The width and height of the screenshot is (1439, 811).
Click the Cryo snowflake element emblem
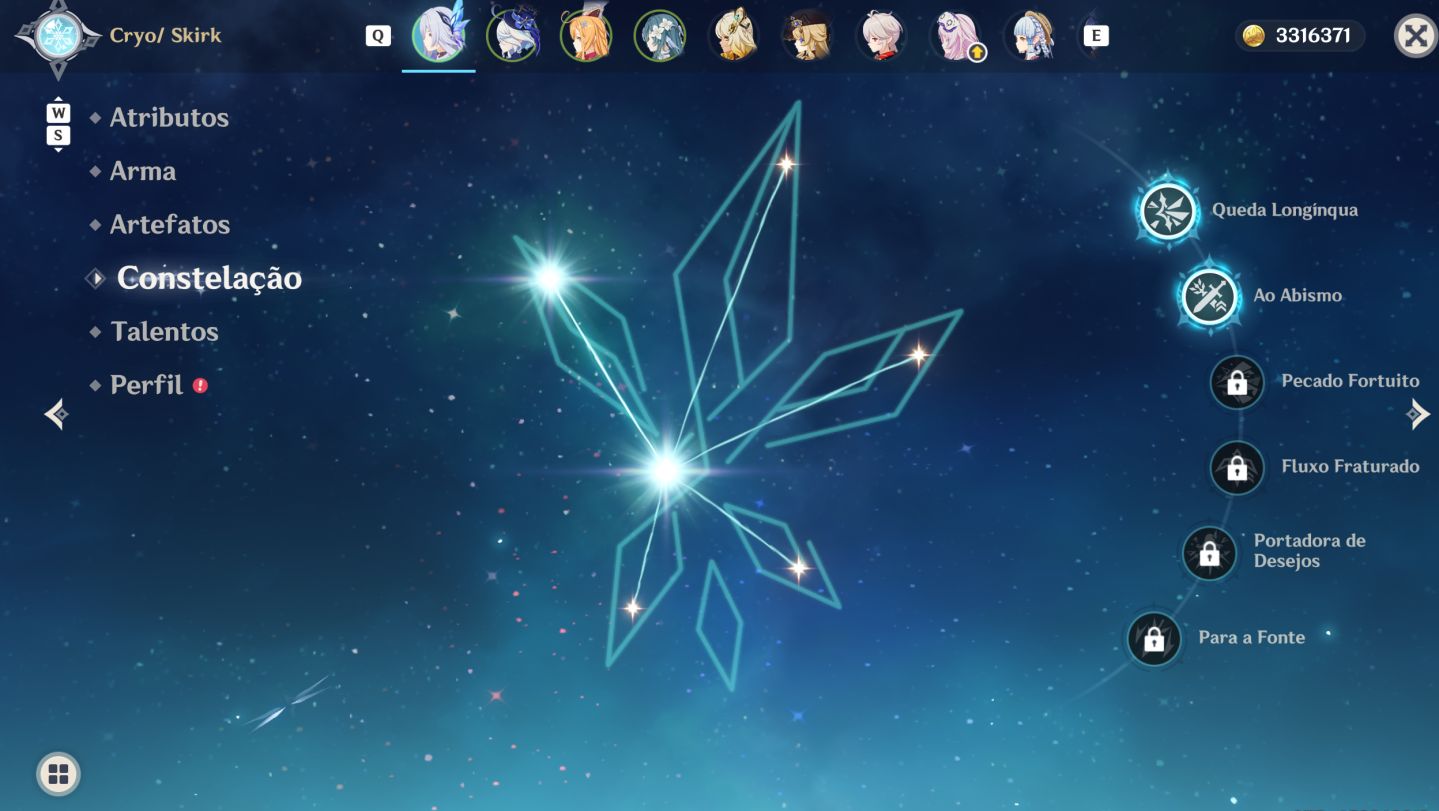tap(57, 37)
